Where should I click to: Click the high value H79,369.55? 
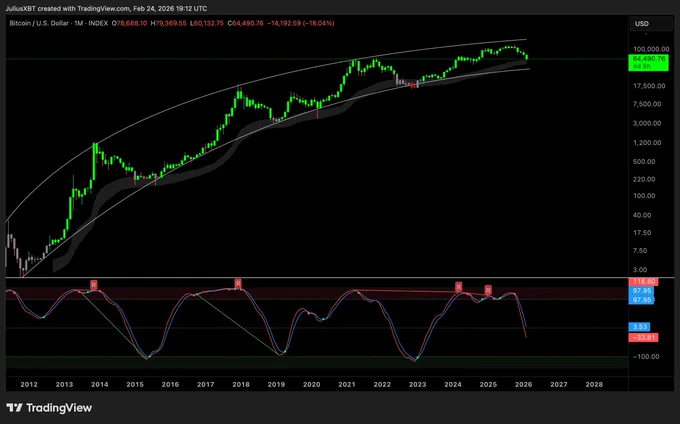(168, 23)
